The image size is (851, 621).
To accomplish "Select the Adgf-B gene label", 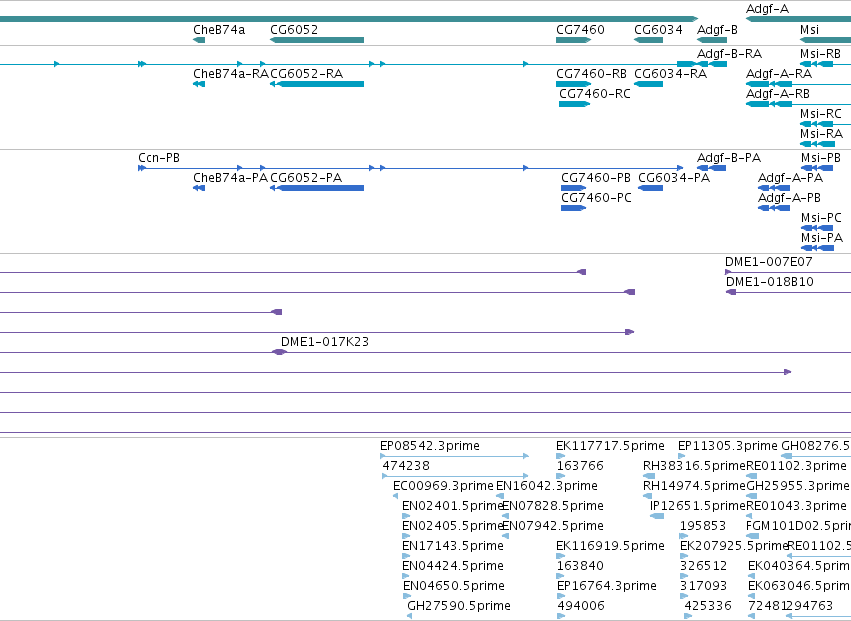I will click(x=717, y=30).
